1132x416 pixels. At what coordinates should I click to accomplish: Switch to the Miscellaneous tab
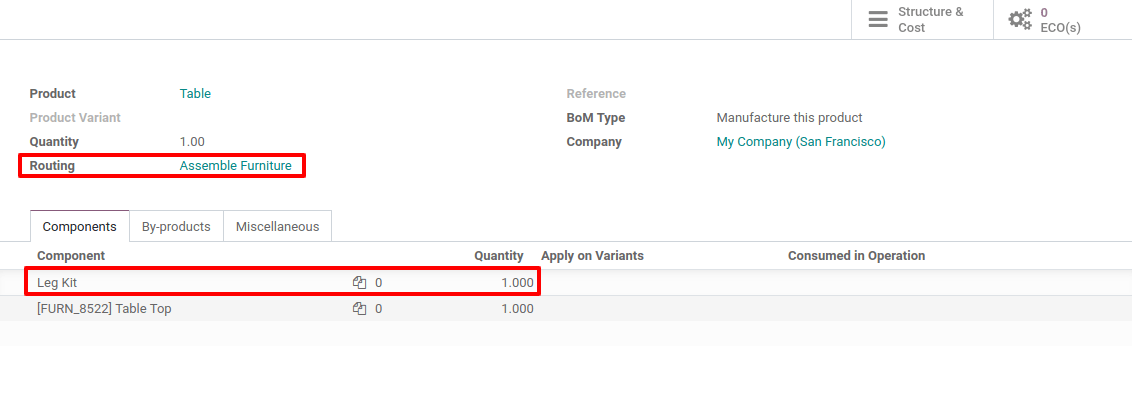[x=277, y=227]
